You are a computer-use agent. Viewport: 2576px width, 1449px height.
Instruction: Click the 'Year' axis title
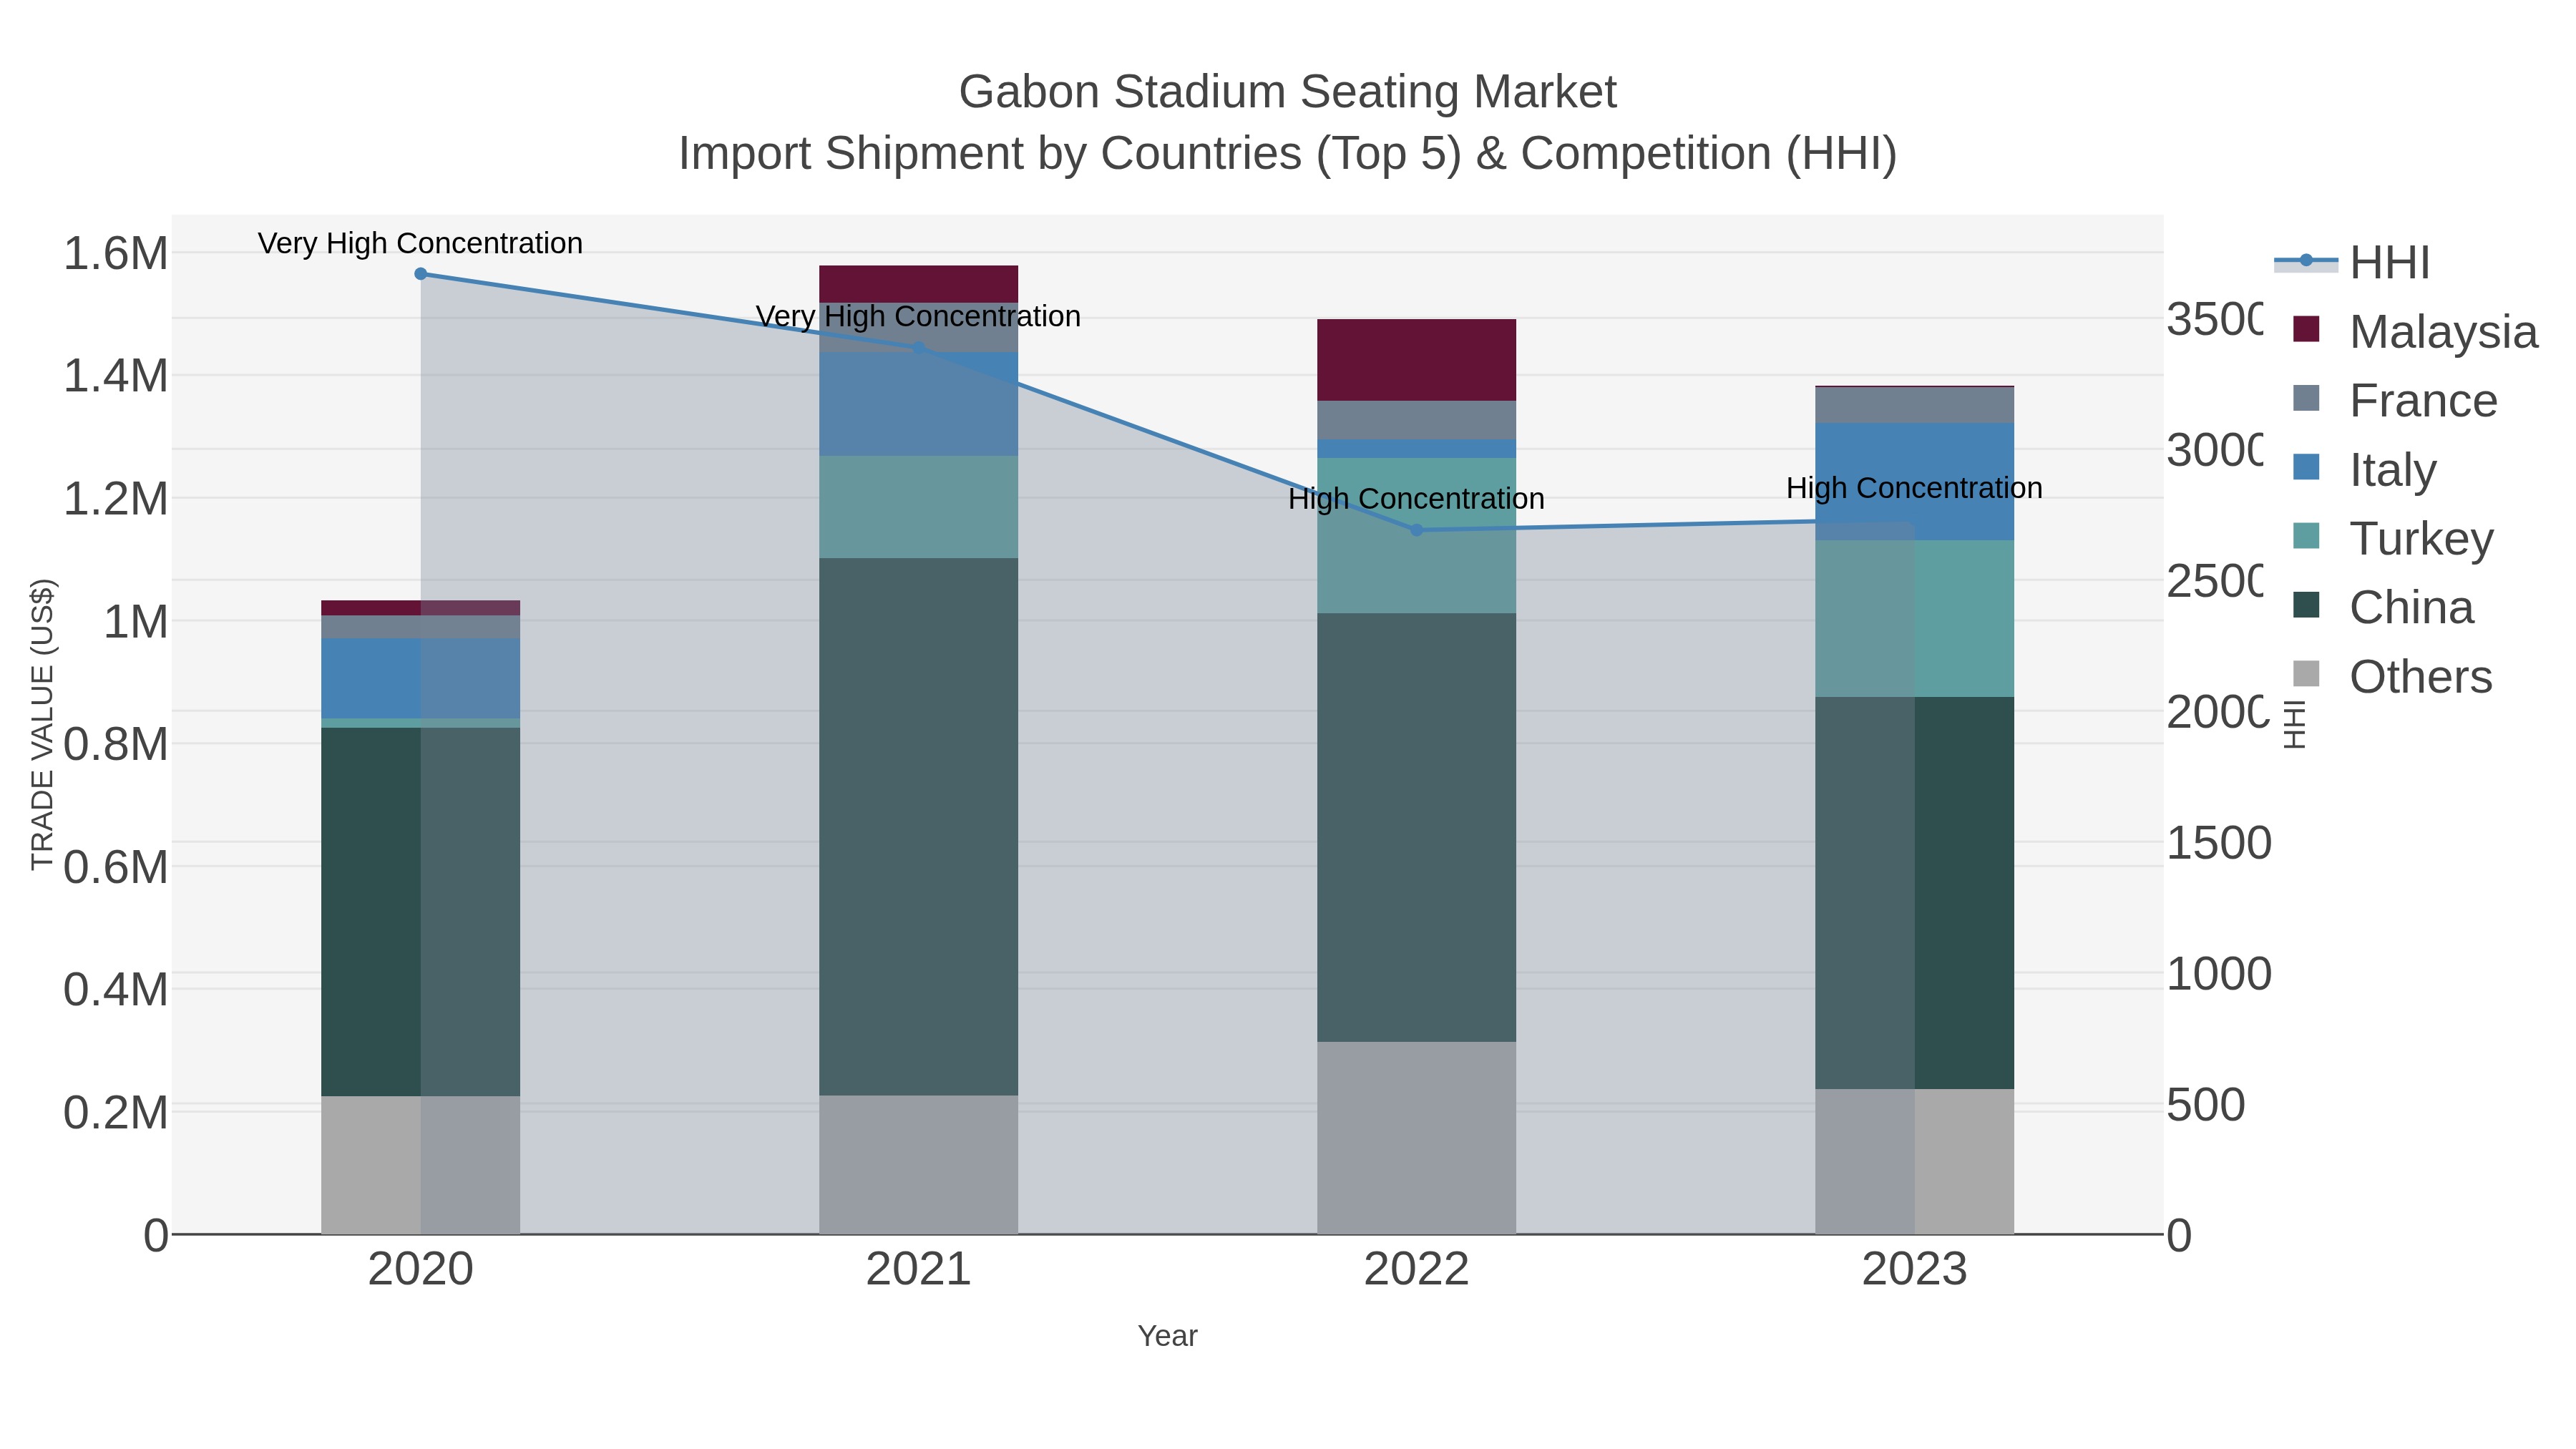[1167, 1336]
